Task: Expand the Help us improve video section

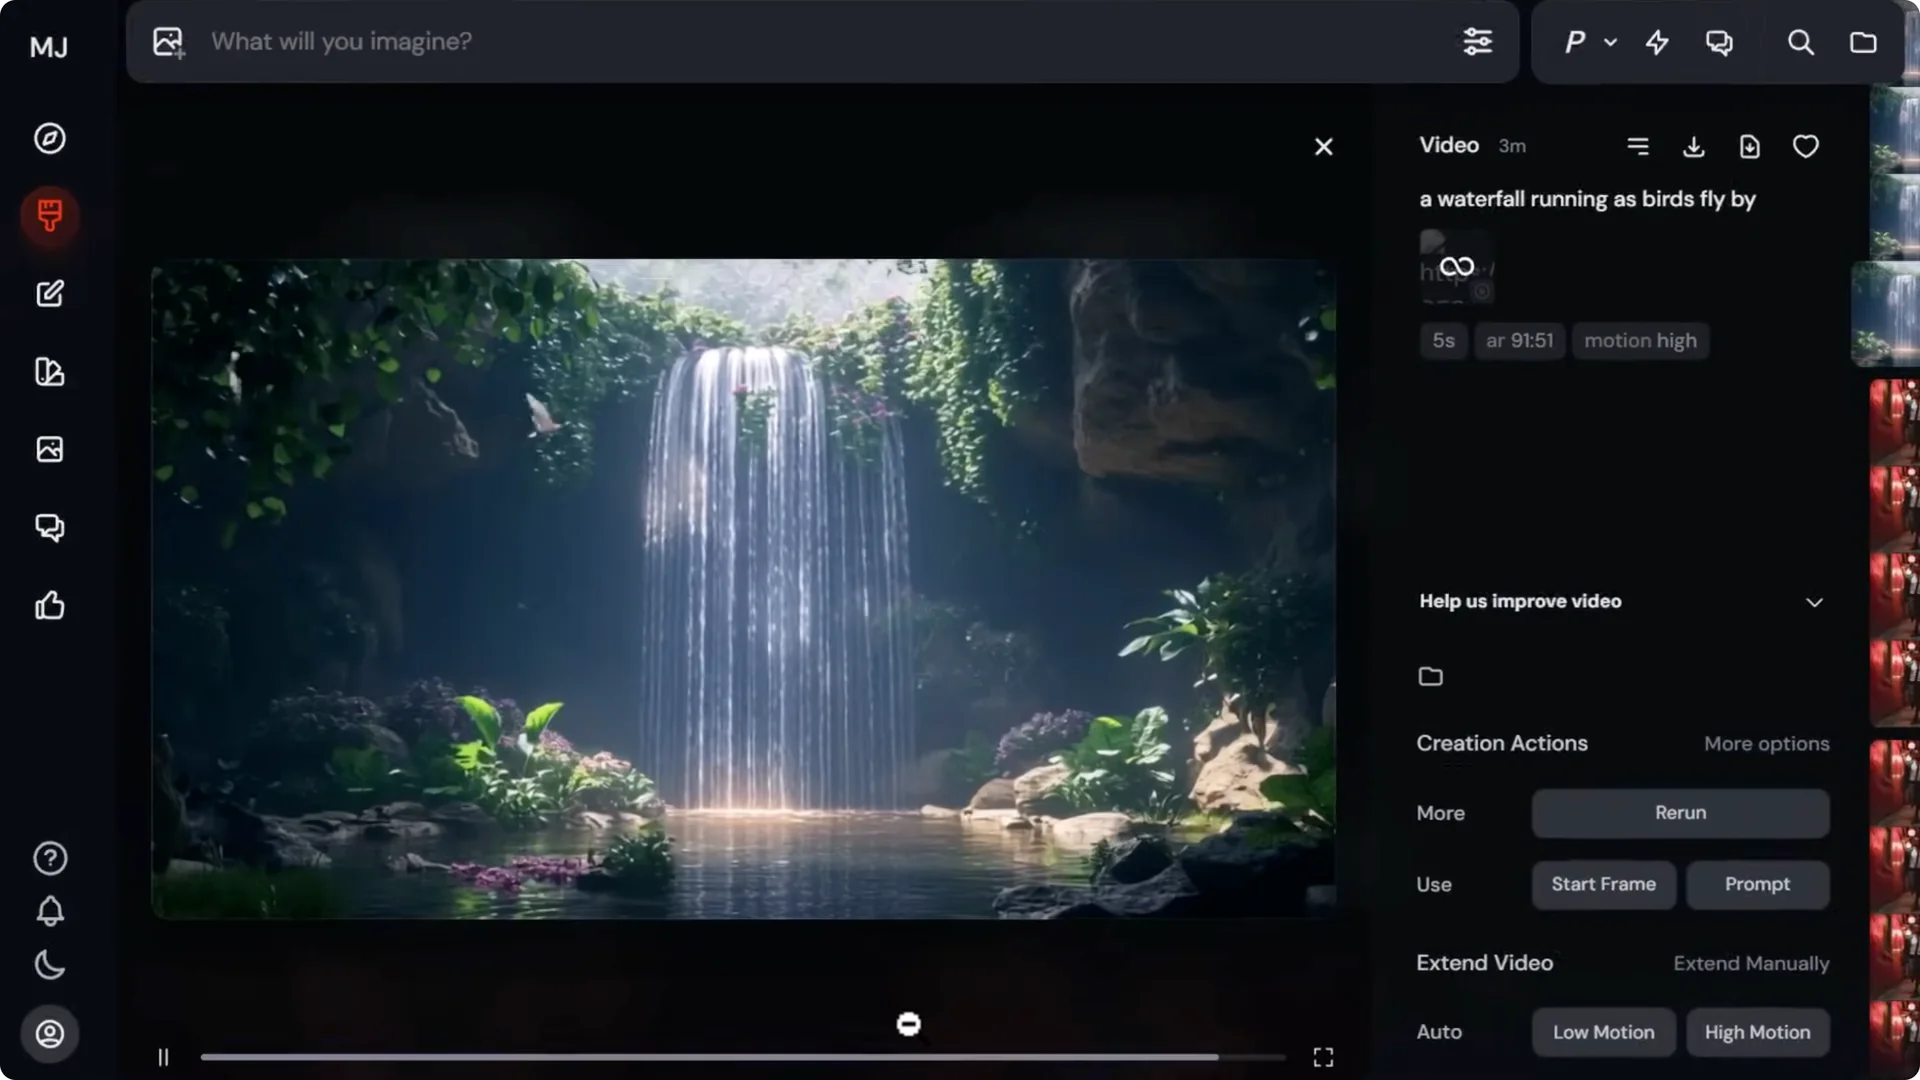Action: pos(1814,602)
